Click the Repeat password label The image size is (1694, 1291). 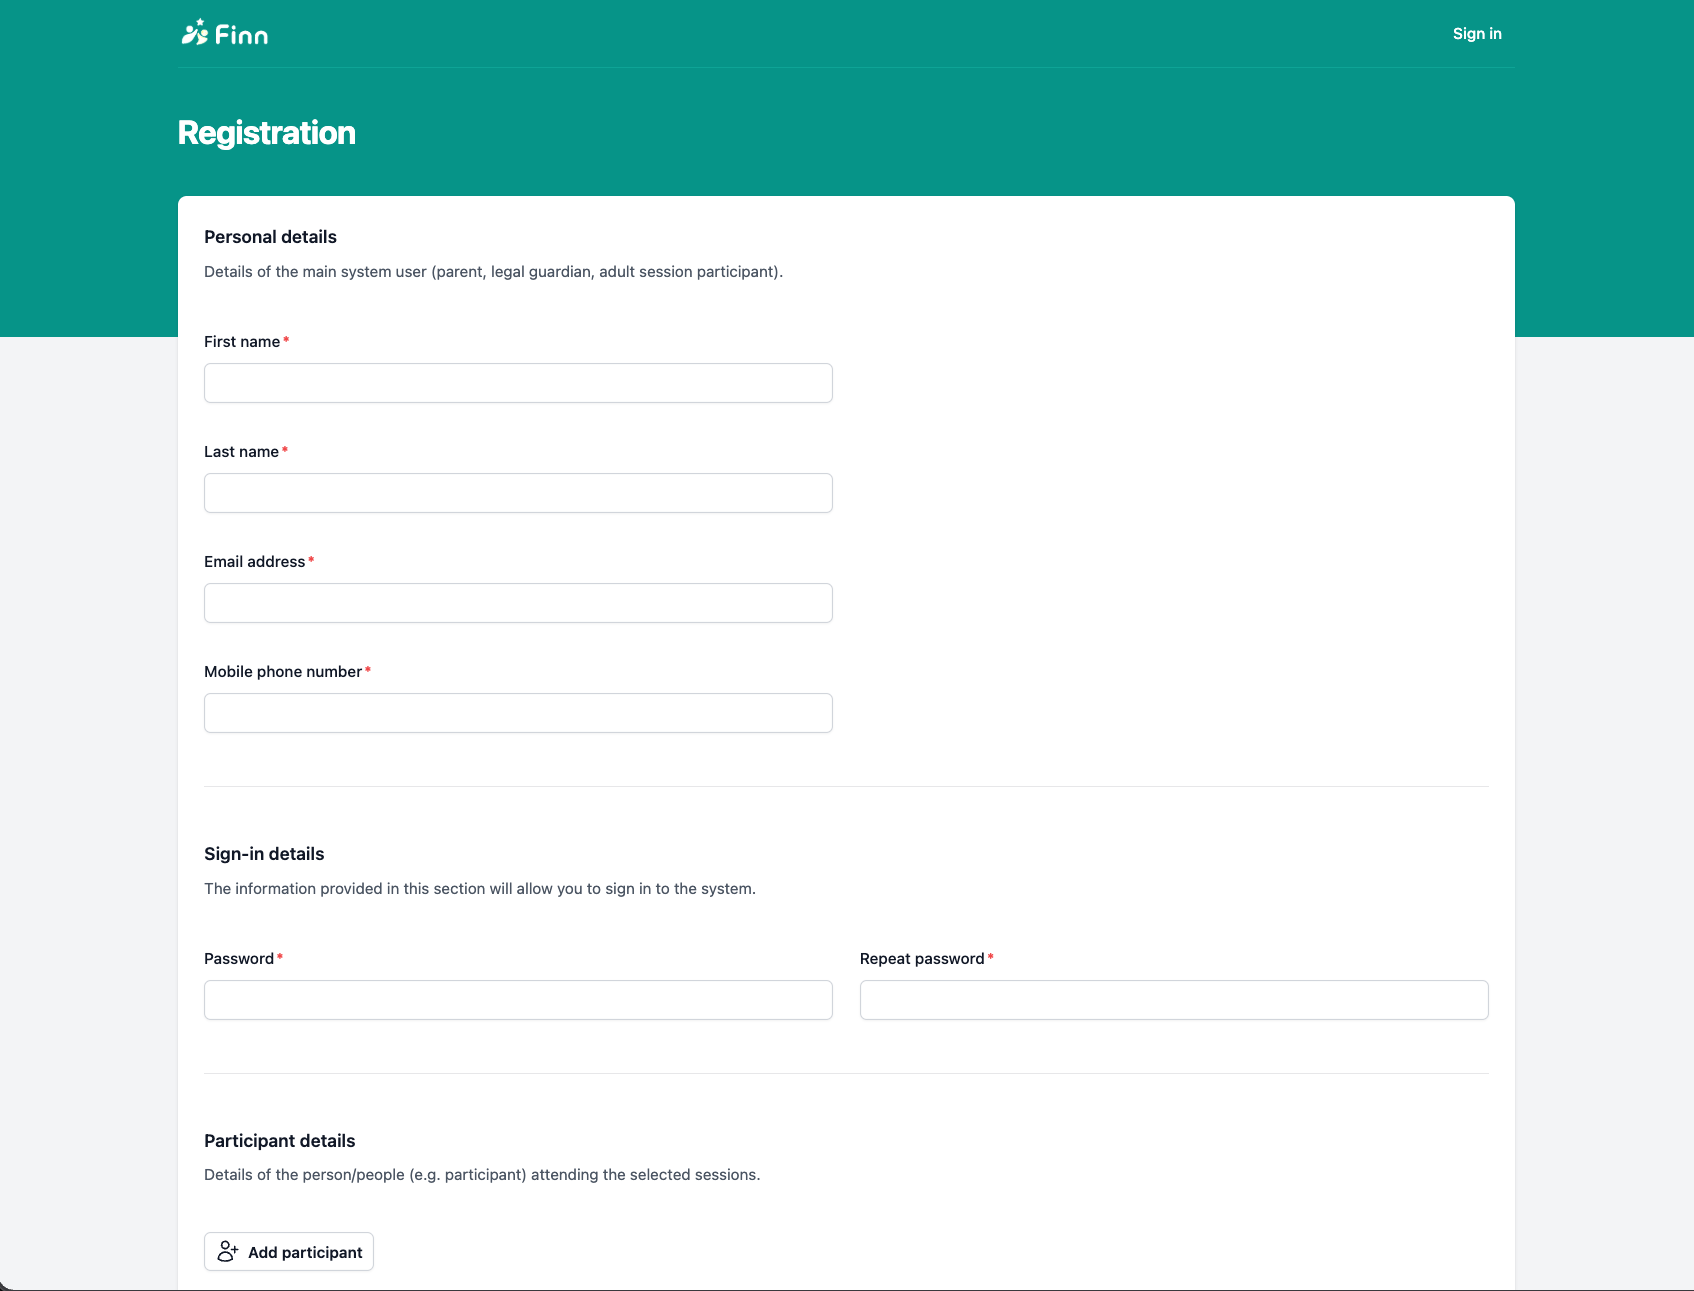tap(922, 959)
